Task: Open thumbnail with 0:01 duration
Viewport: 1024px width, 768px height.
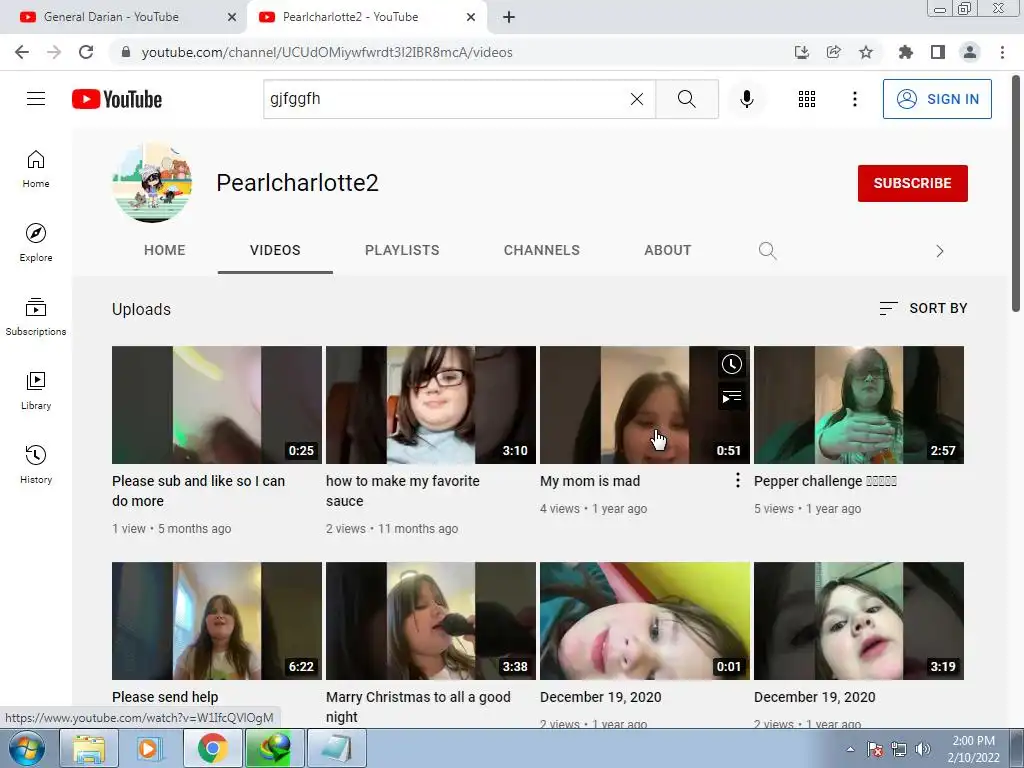Action: coord(645,621)
